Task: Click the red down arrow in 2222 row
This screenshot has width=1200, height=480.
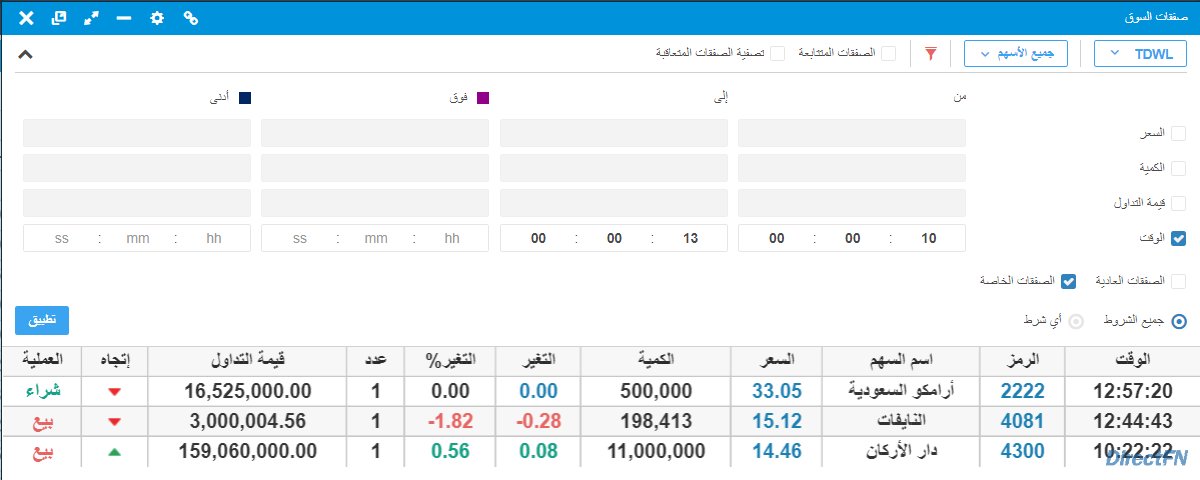Action: point(114,392)
